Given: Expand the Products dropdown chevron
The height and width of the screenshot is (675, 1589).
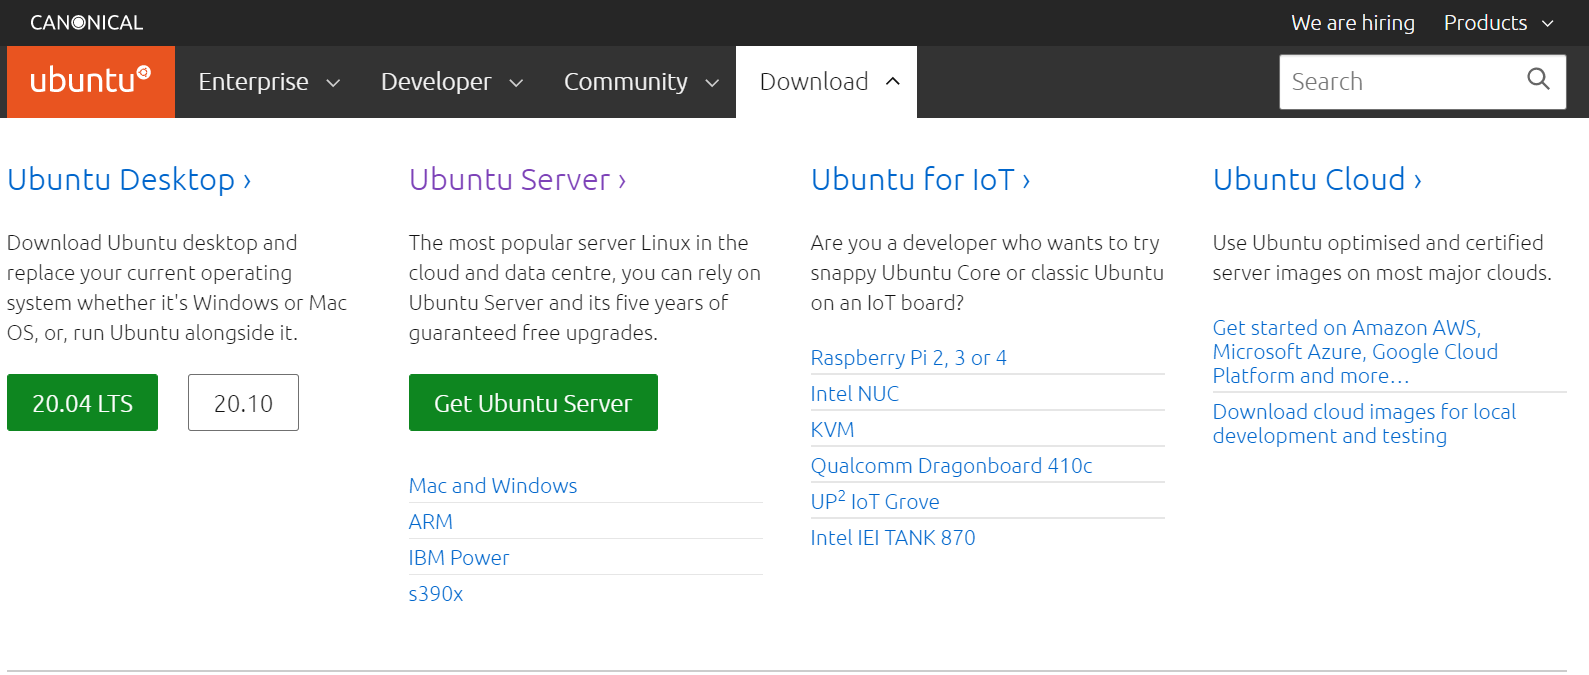Looking at the screenshot, I should tap(1548, 23).
